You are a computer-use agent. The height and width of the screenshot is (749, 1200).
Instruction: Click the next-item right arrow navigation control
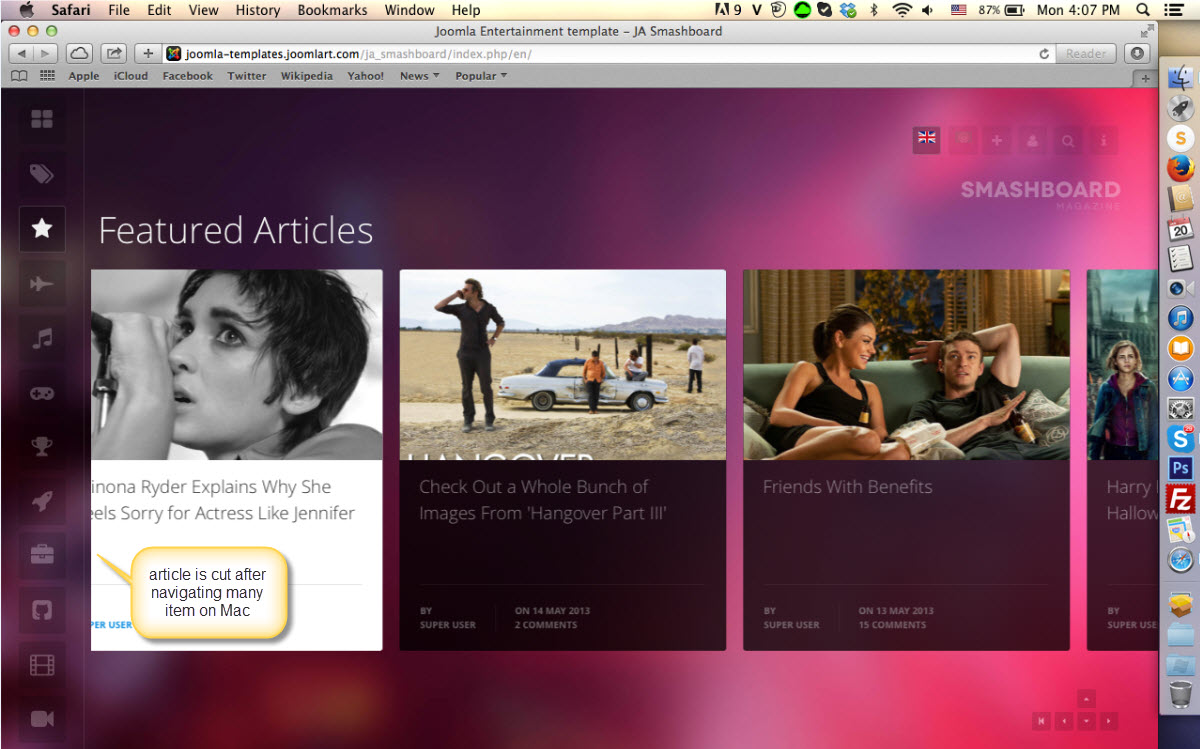click(x=1108, y=721)
